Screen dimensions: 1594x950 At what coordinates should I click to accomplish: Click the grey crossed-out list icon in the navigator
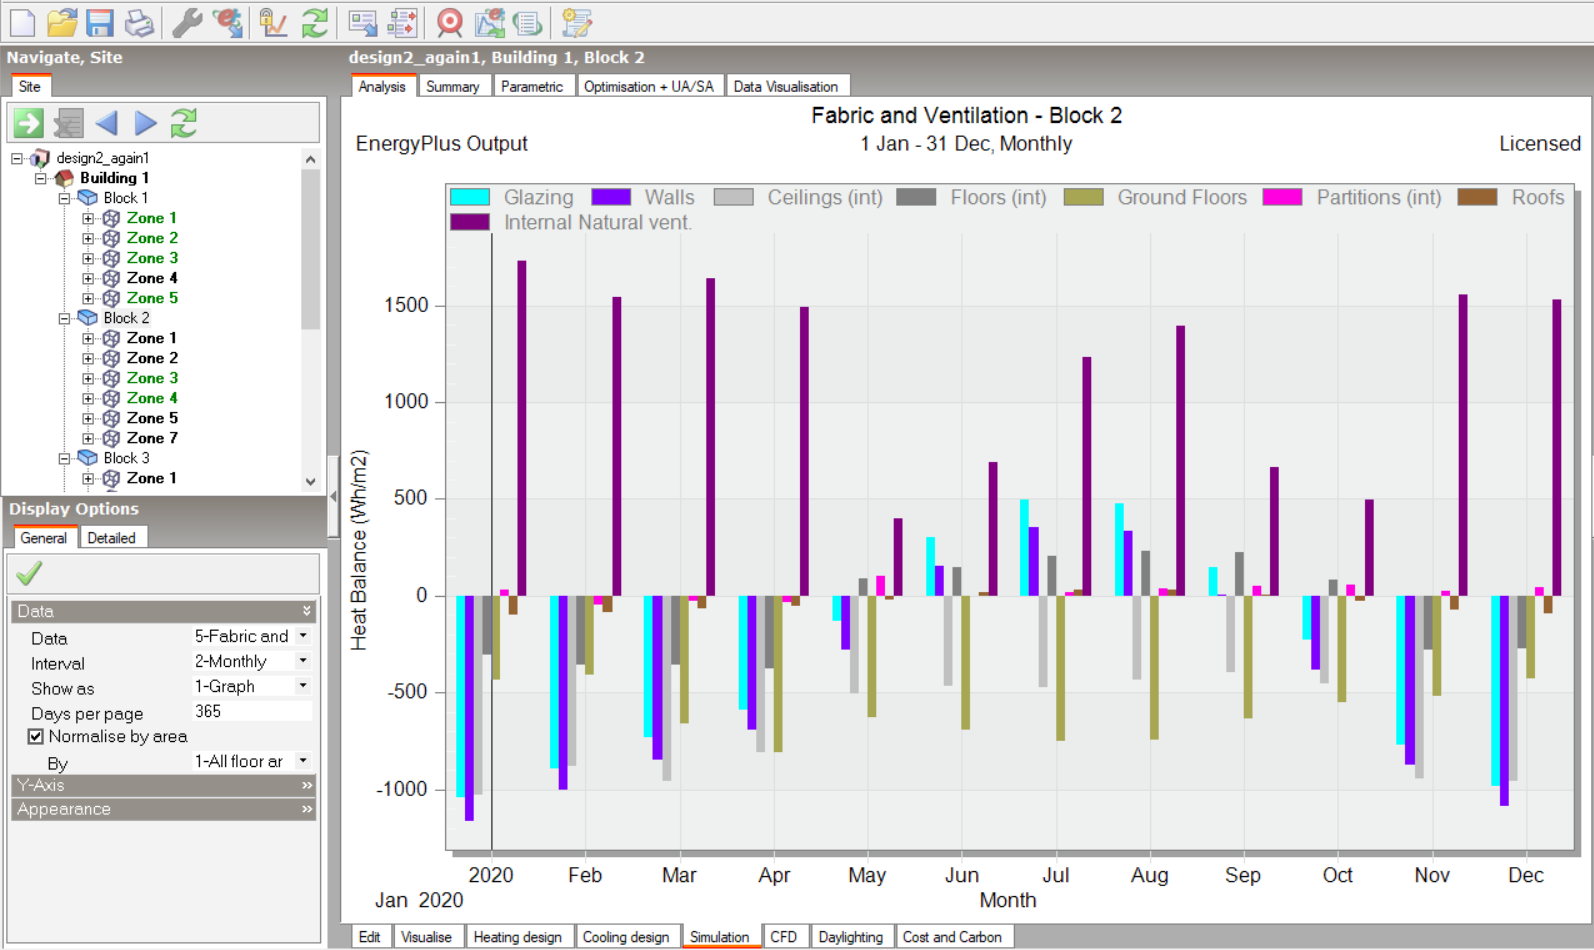pyautogui.click(x=68, y=123)
